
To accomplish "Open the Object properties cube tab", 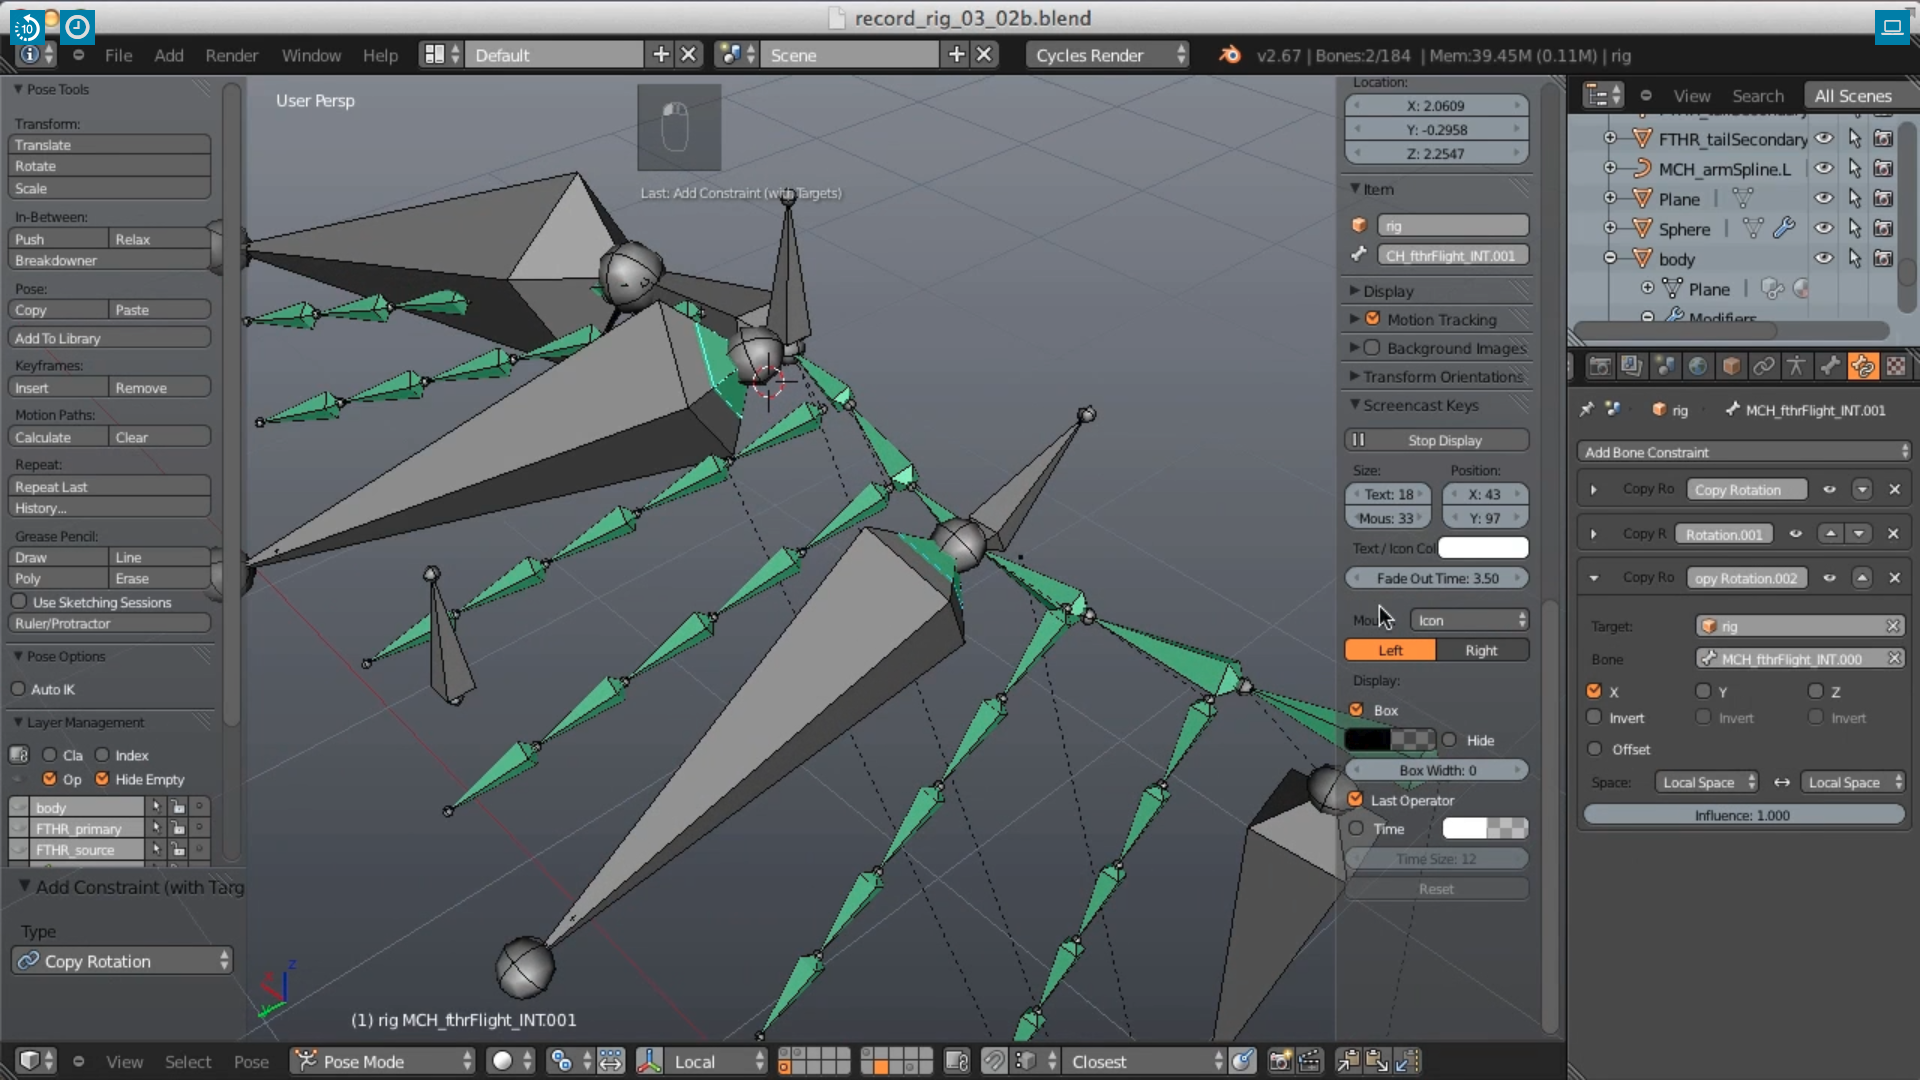I will click(1731, 367).
